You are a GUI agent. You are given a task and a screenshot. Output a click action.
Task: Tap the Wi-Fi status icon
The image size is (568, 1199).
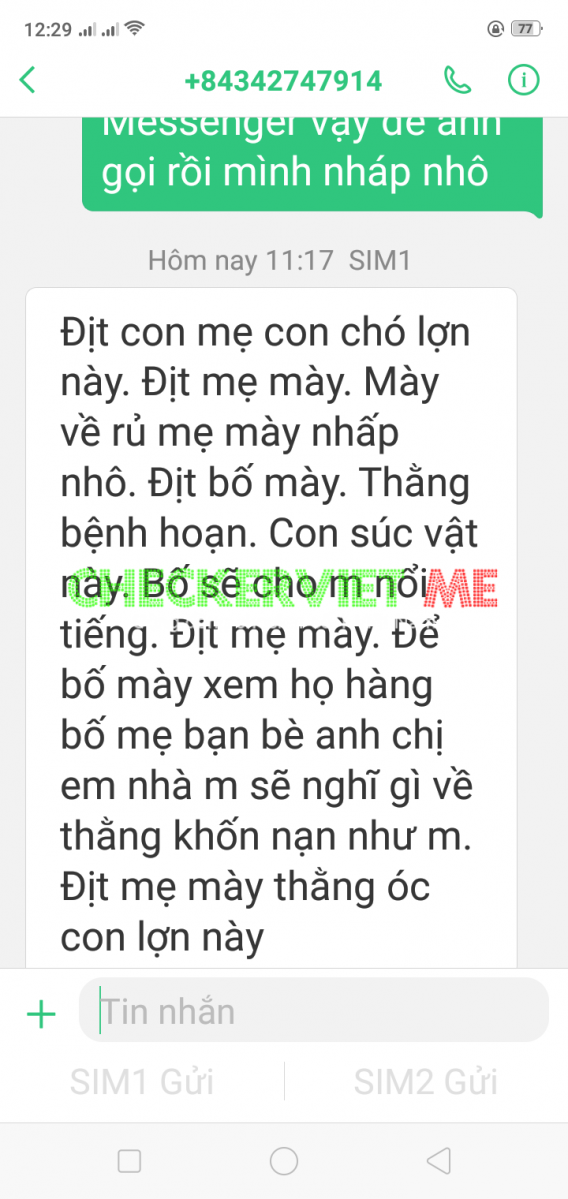click(135, 29)
